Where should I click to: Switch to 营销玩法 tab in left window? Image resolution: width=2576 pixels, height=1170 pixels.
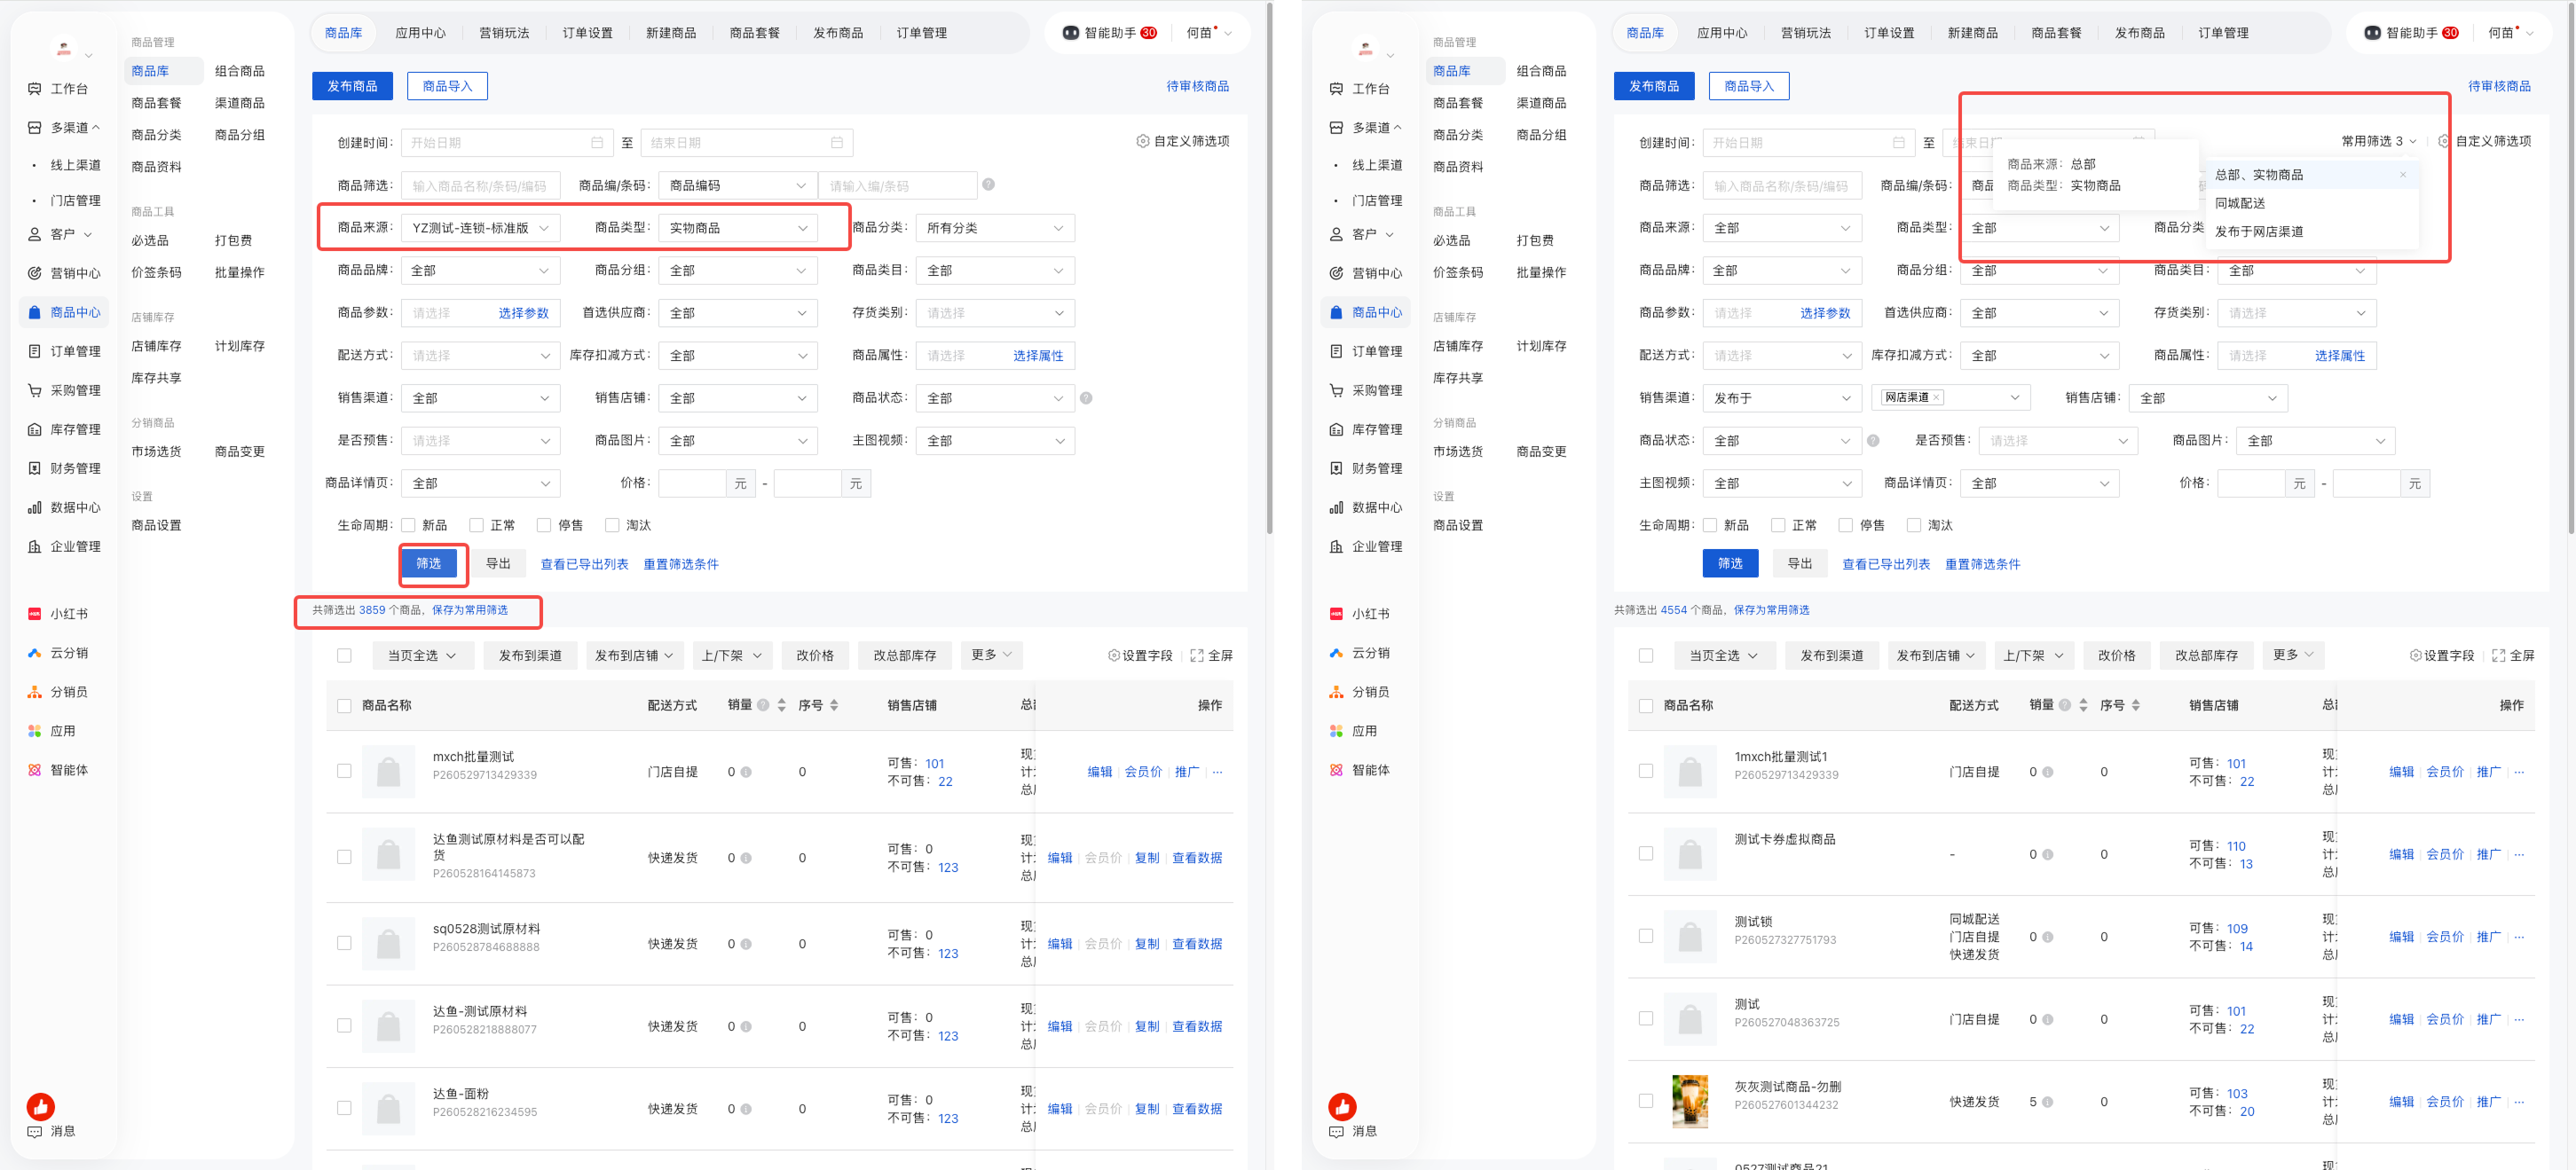coord(504,33)
